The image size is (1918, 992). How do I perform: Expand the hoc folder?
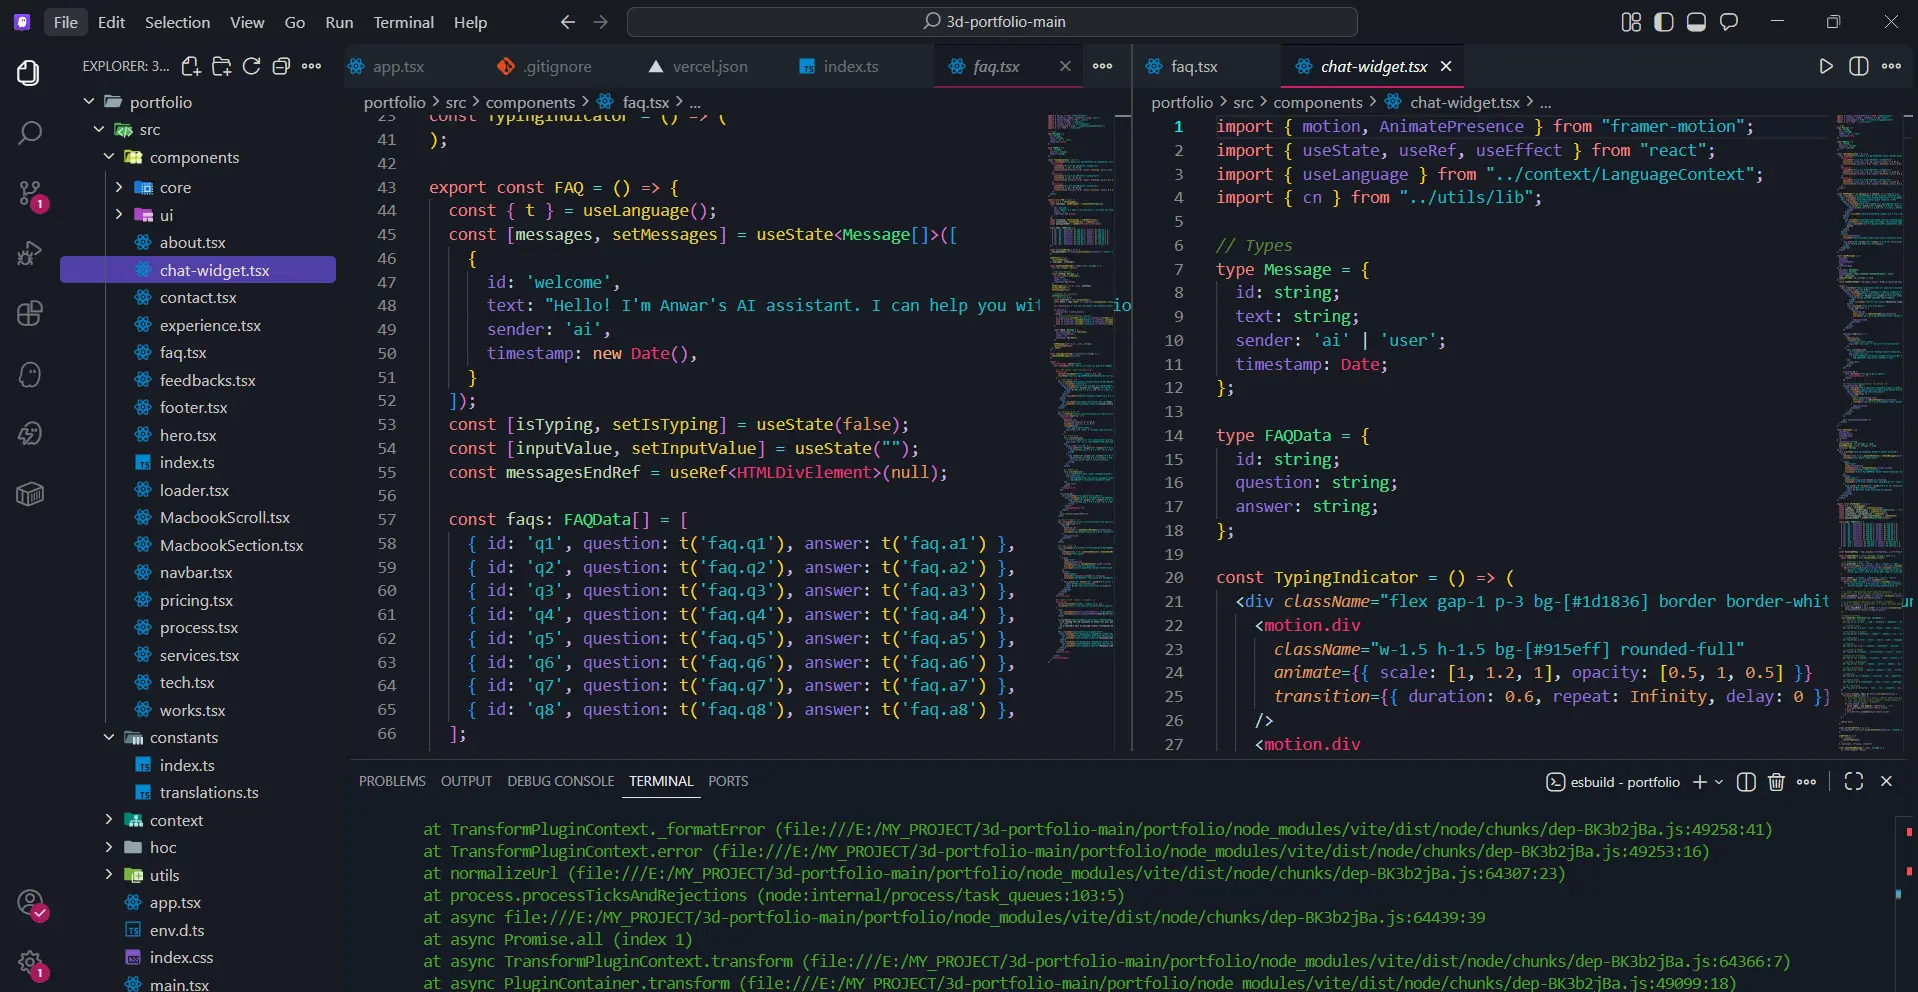pyautogui.click(x=109, y=847)
